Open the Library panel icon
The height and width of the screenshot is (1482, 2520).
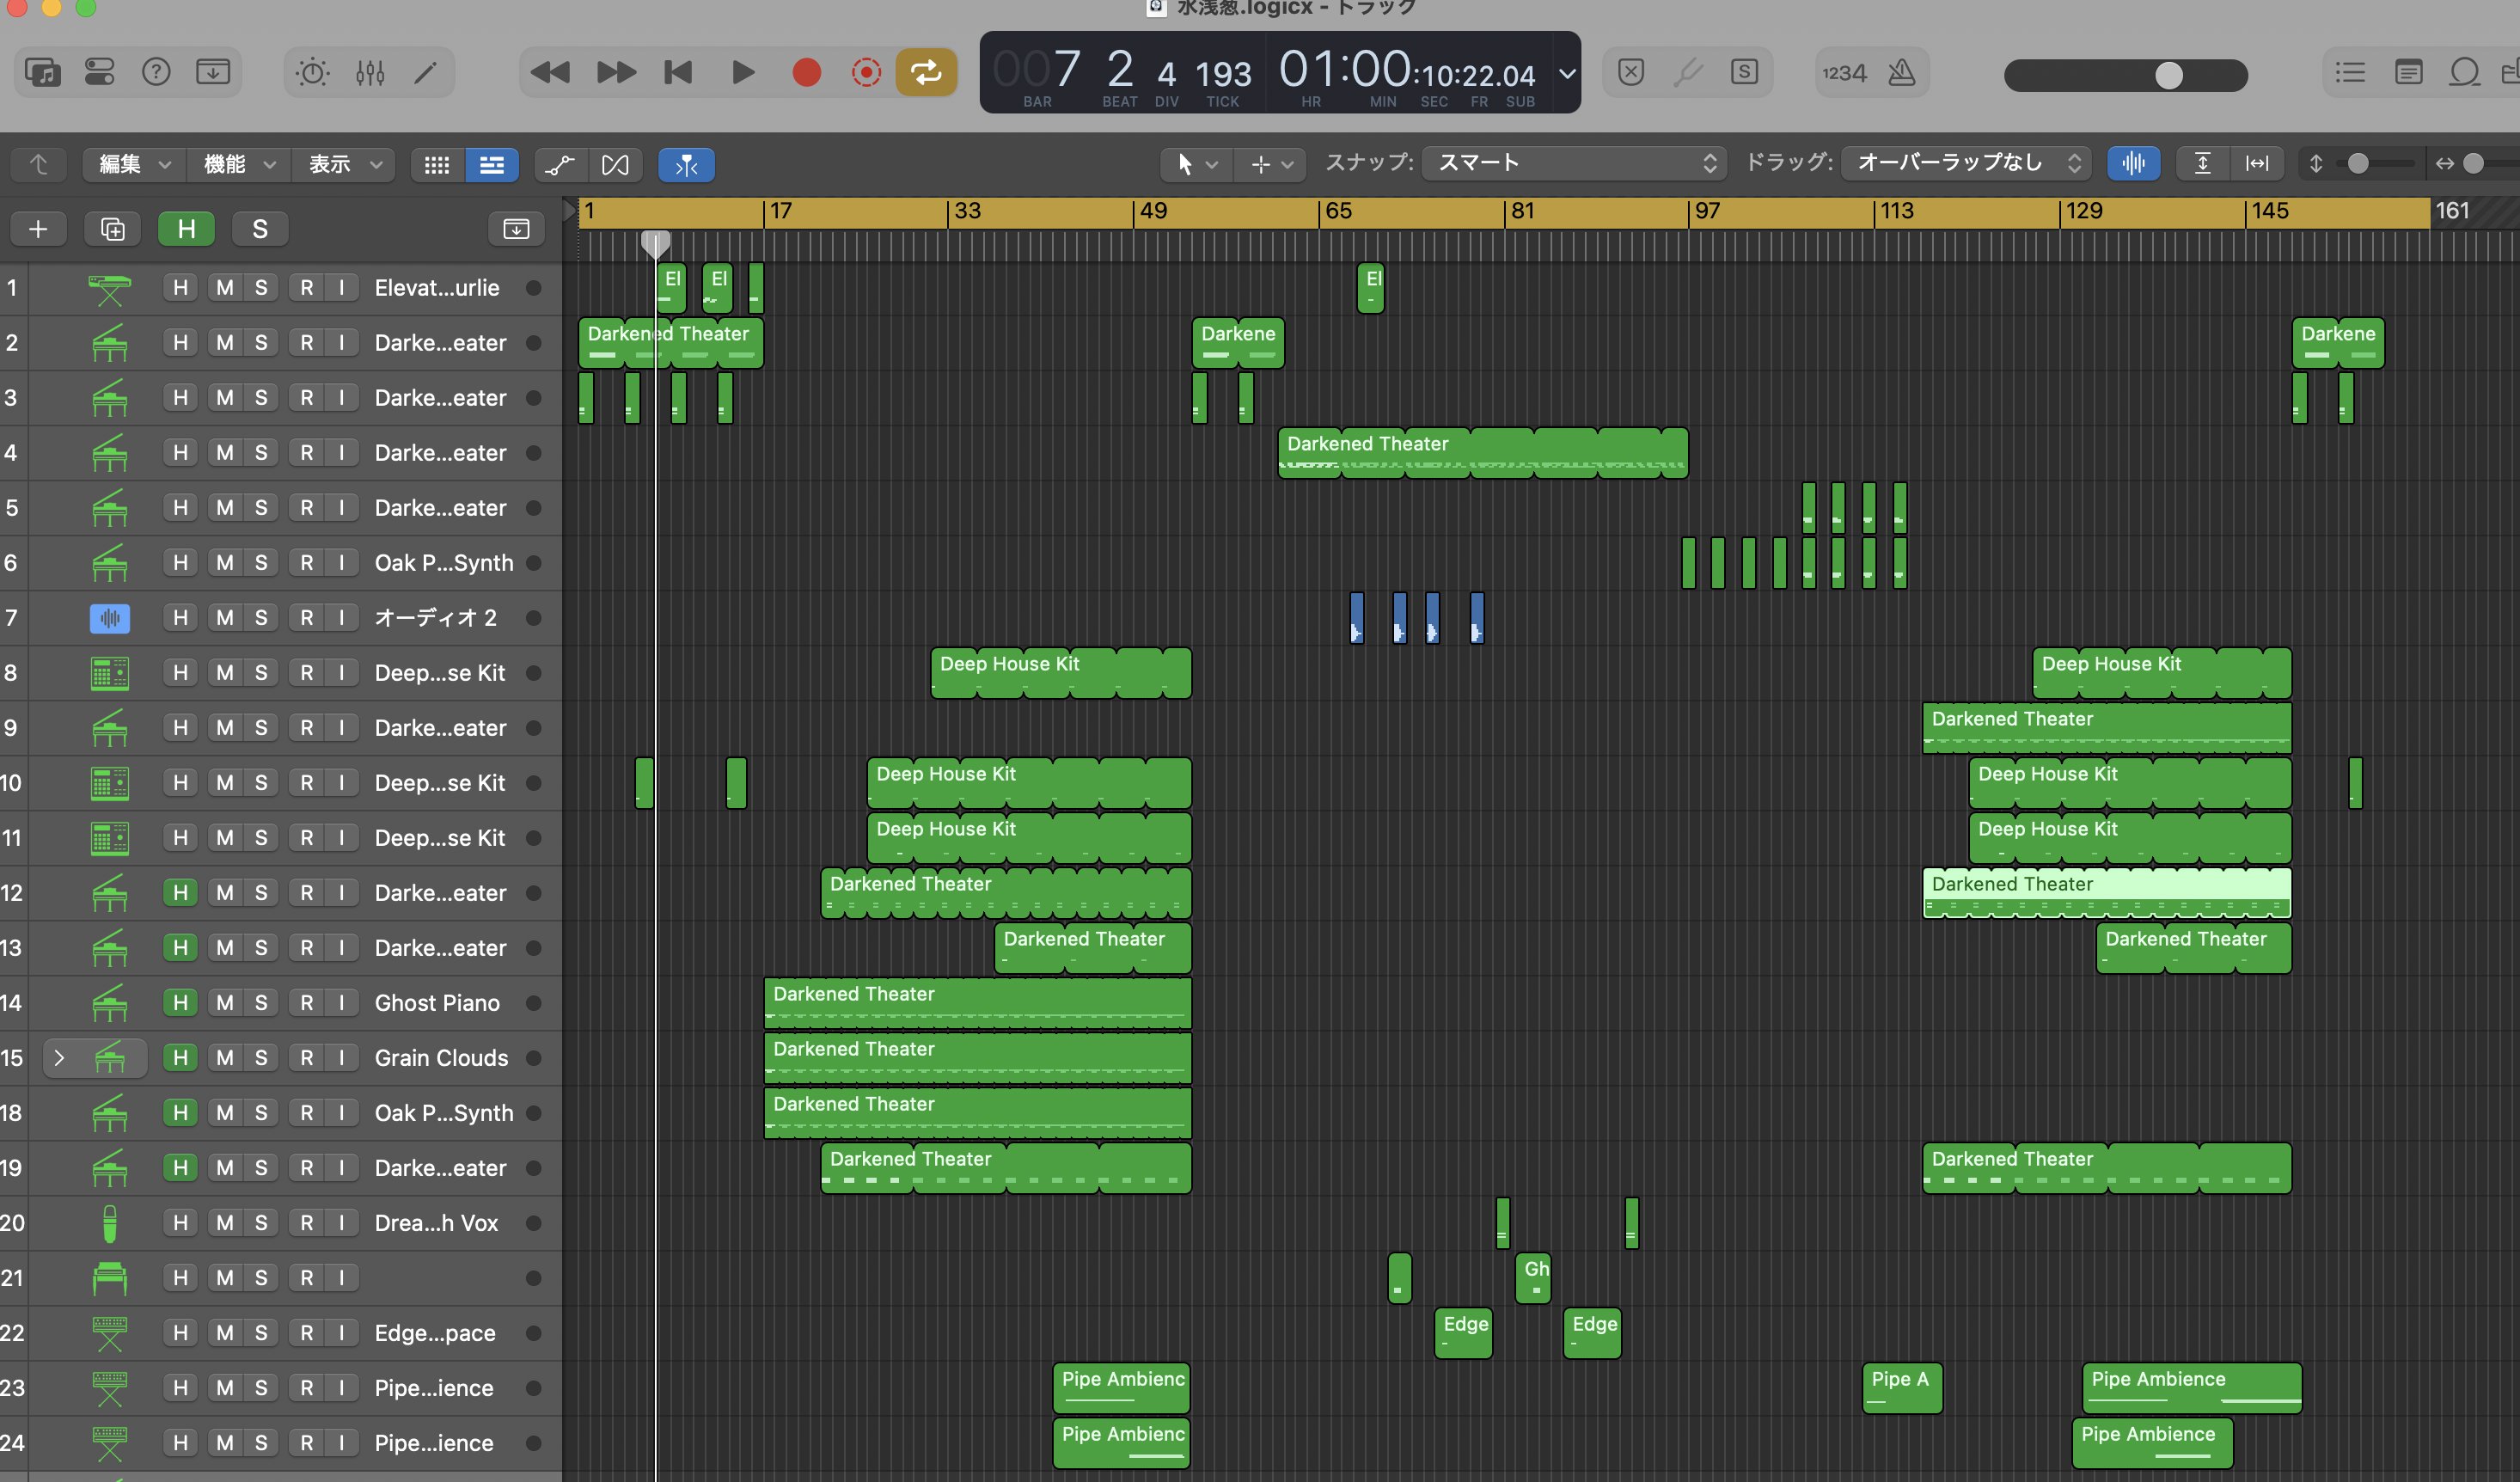point(43,72)
